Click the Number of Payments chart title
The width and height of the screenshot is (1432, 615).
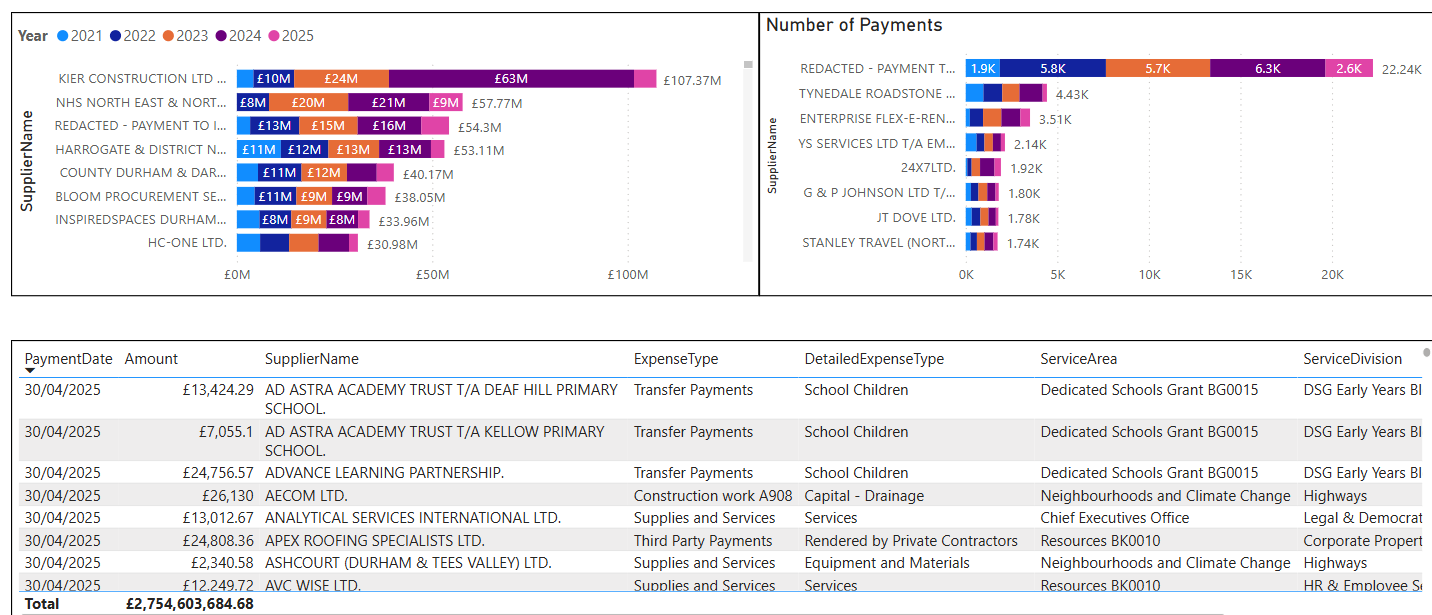coord(854,25)
